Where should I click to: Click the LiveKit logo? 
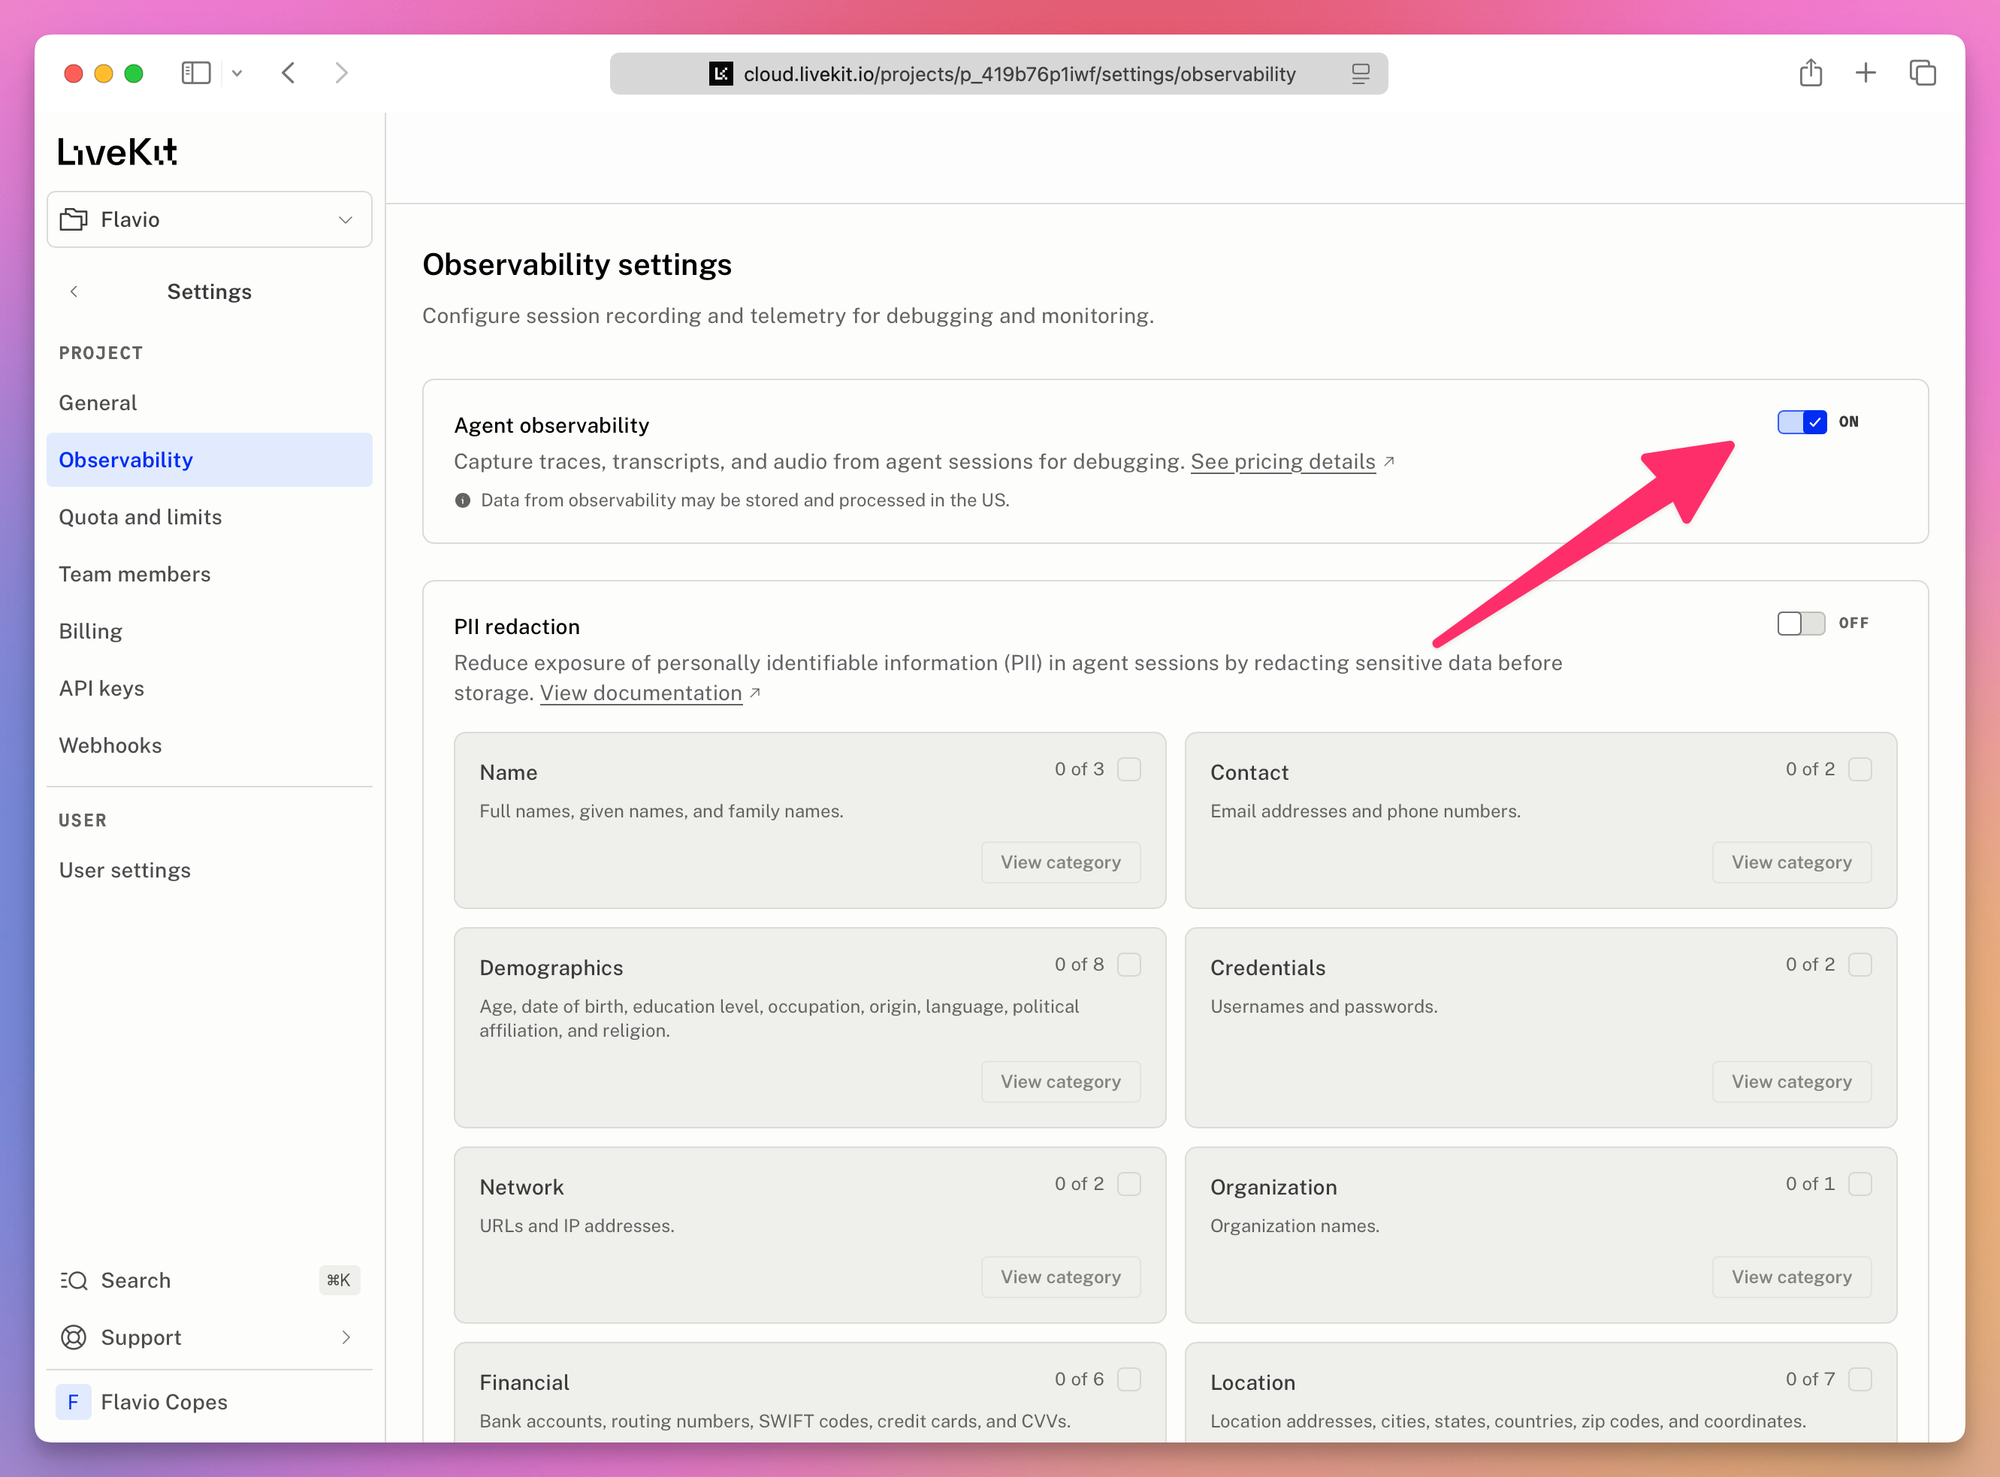(x=117, y=151)
